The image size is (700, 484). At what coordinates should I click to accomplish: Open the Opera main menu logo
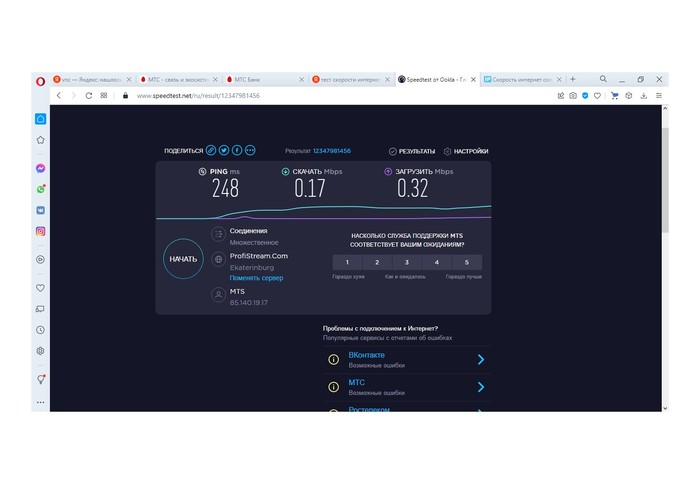tap(41, 81)
